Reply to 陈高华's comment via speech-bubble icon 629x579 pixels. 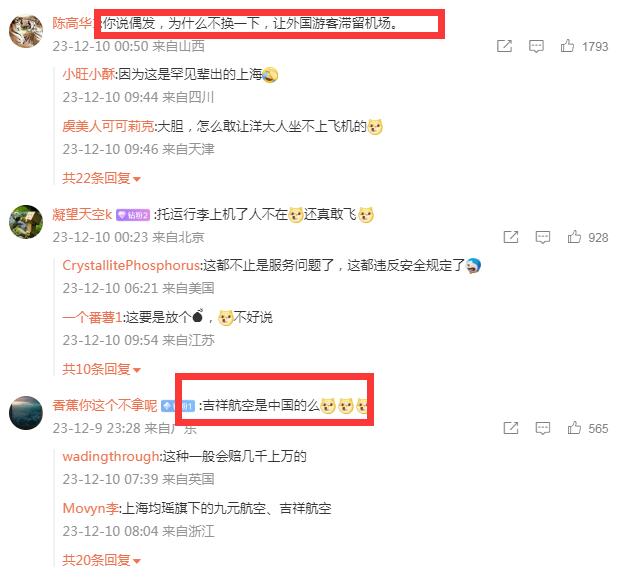tap(536, 46)
